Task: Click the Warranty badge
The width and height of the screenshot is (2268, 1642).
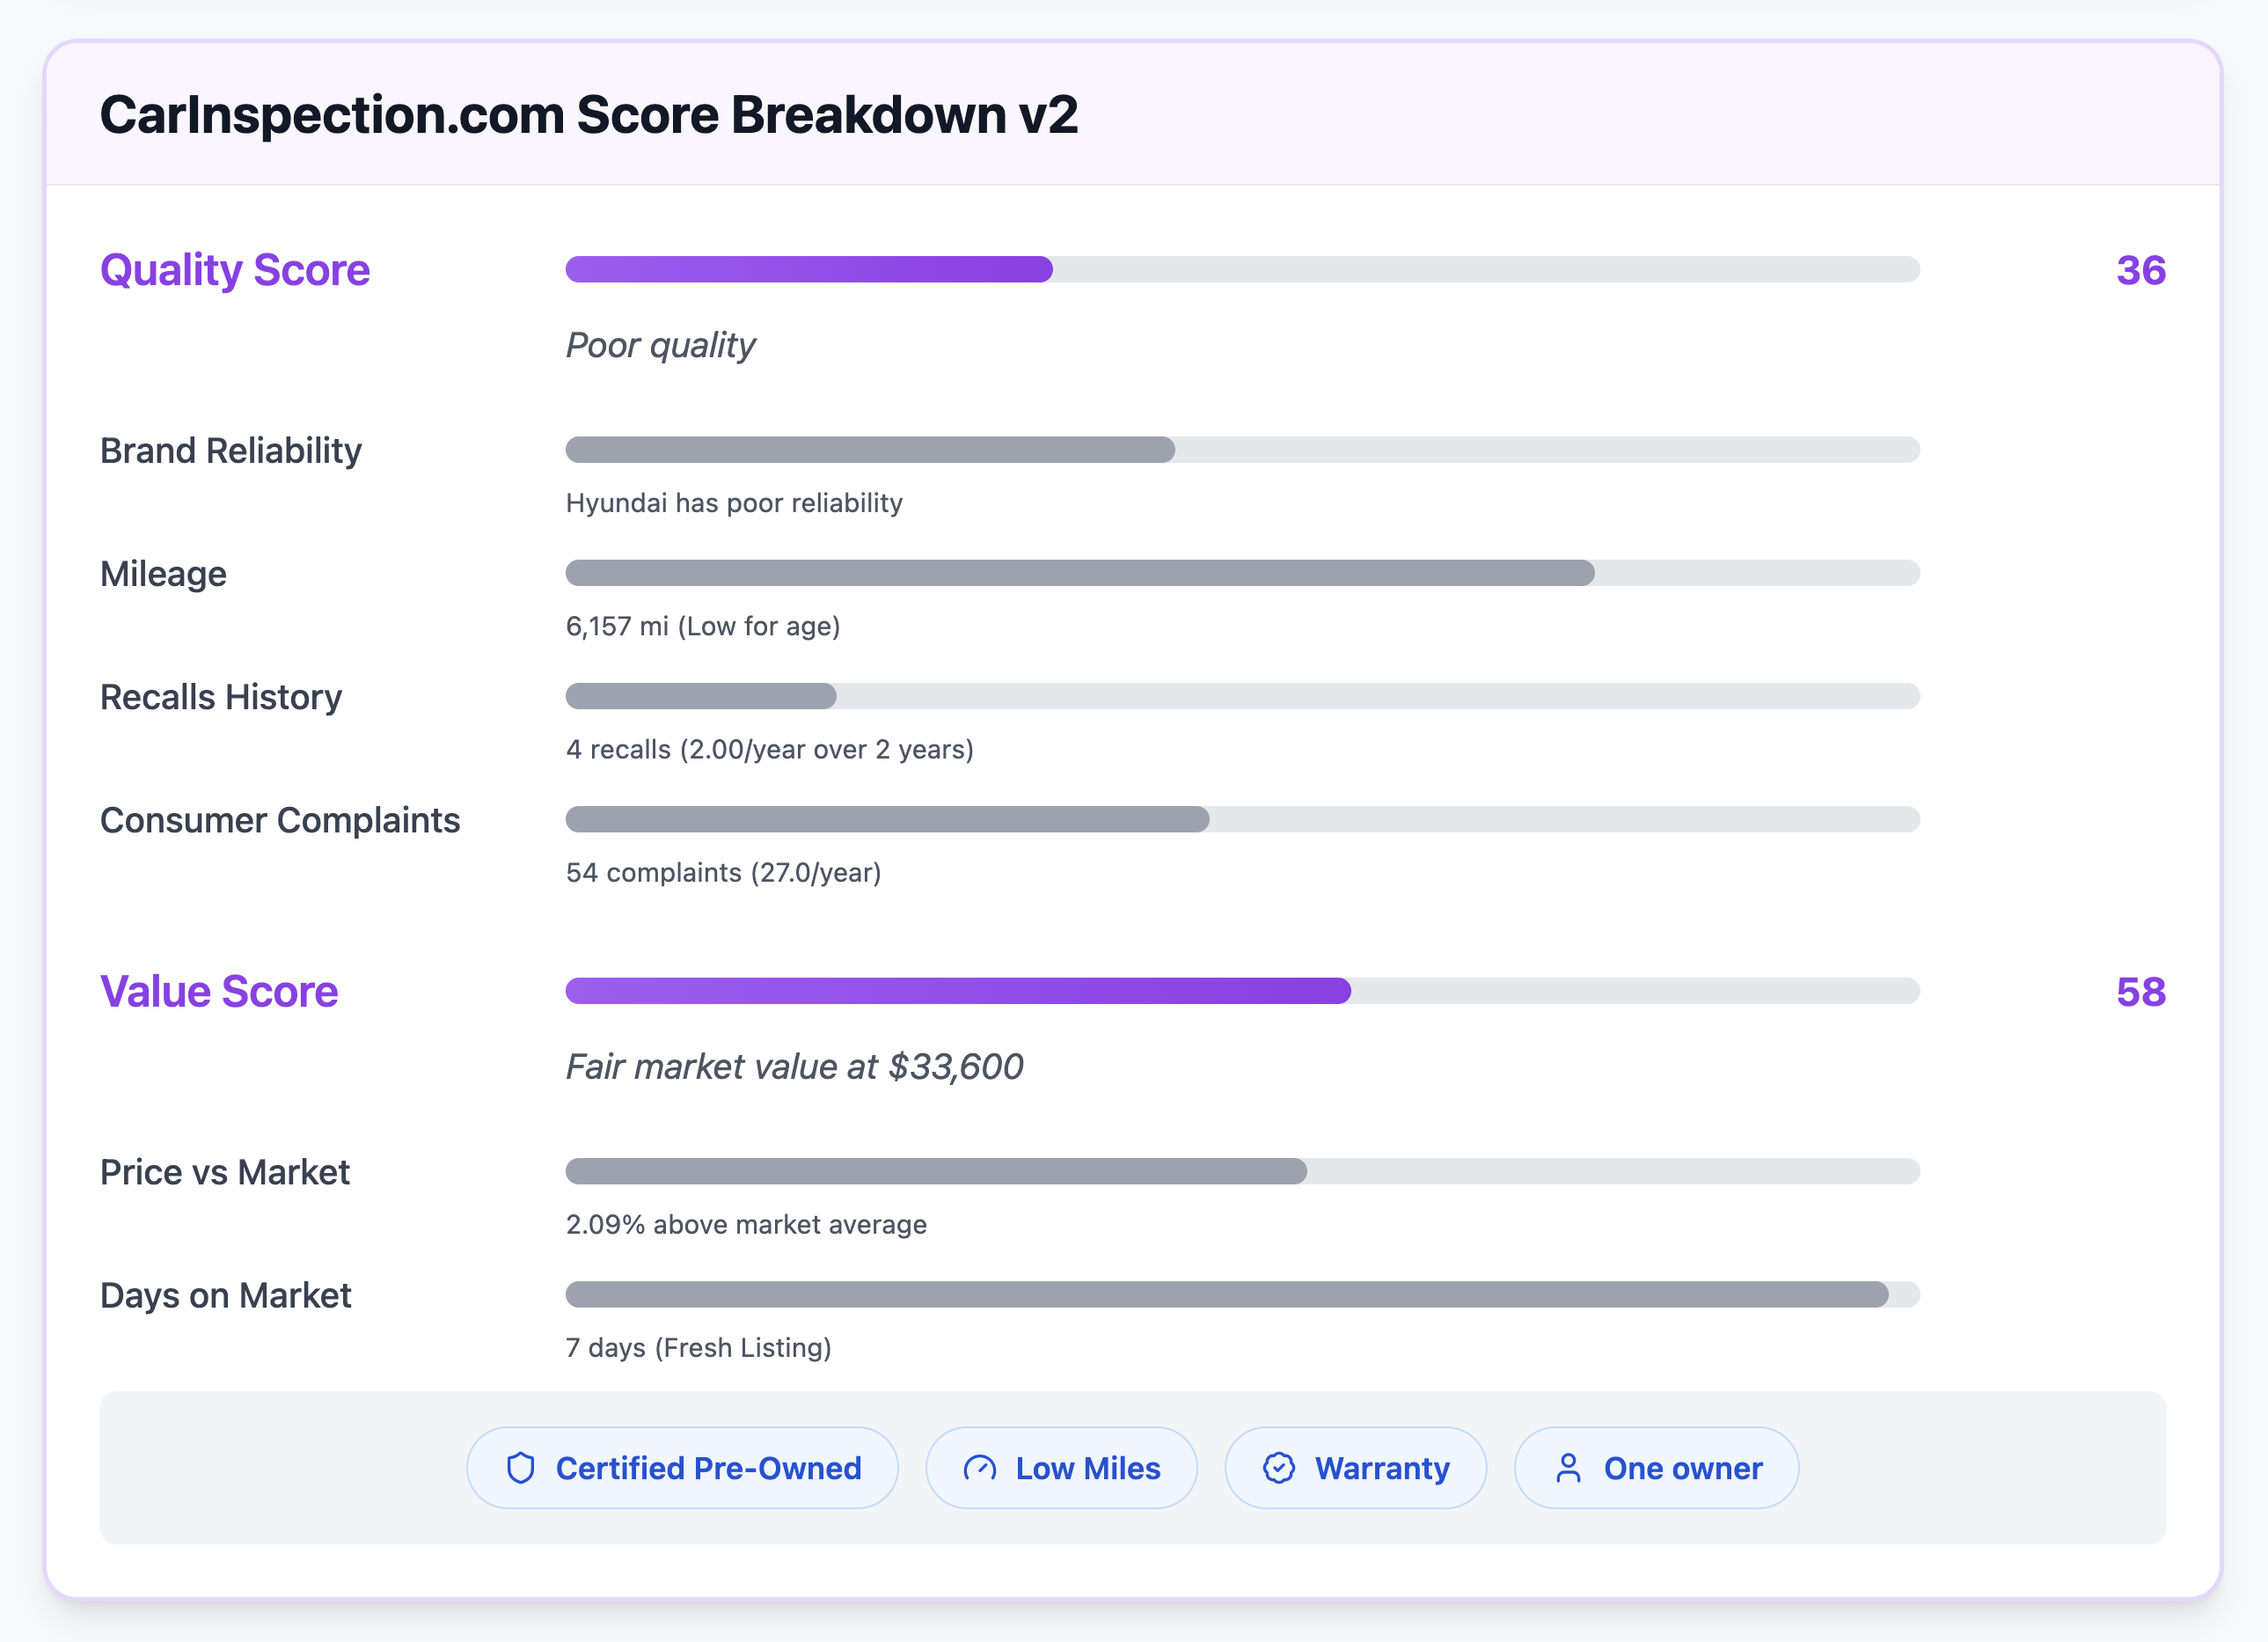Action: pos(1356,1468)
